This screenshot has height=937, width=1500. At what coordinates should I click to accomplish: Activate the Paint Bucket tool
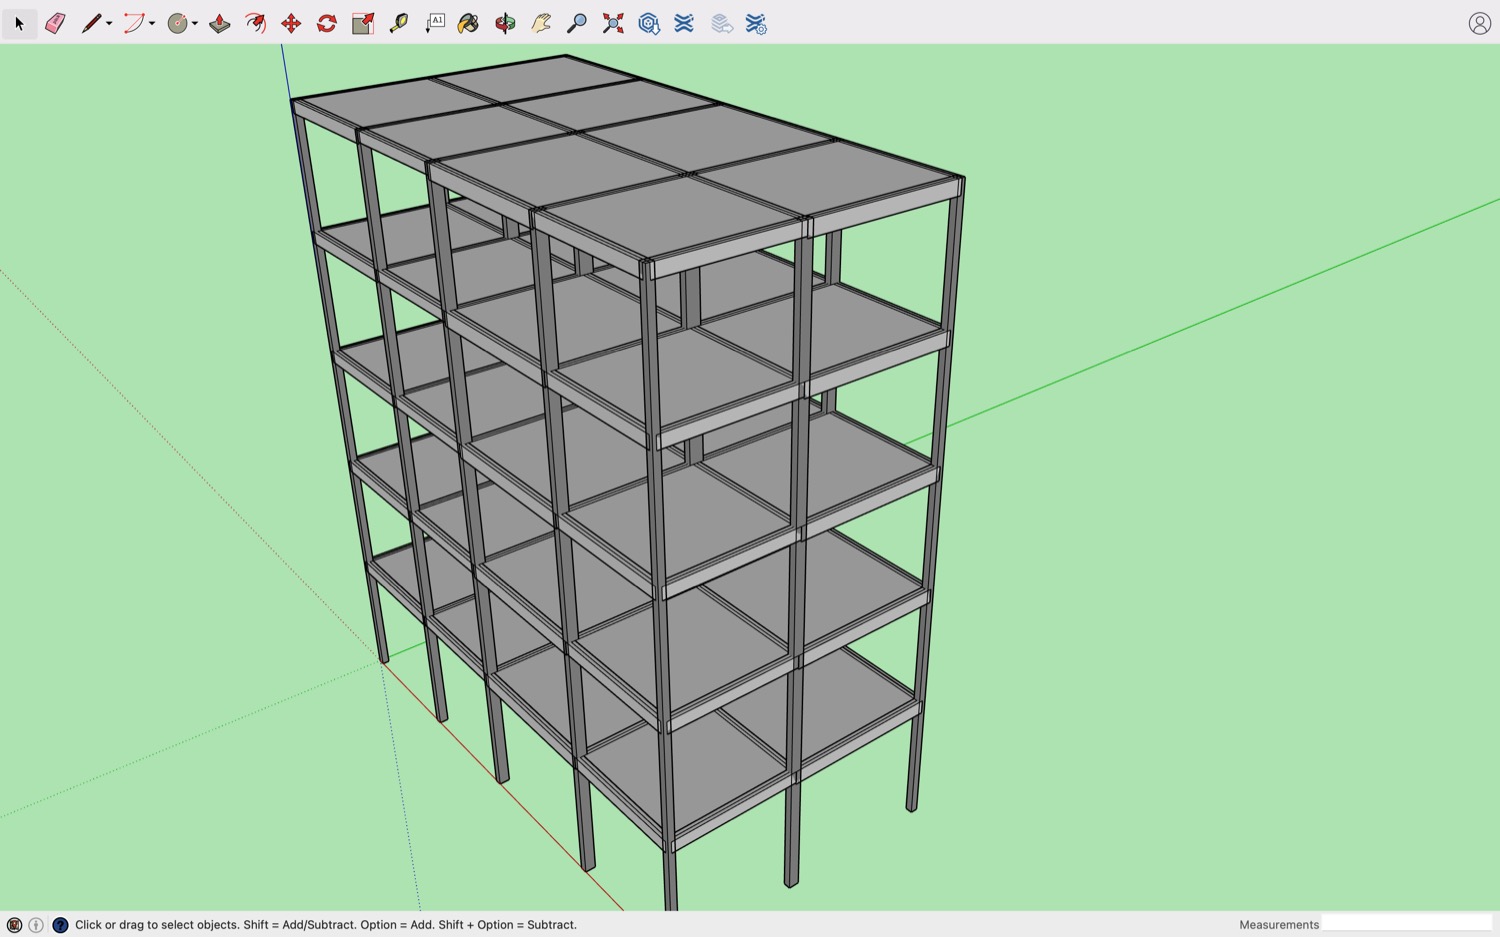pyautogui.click(x=468, y=23)
